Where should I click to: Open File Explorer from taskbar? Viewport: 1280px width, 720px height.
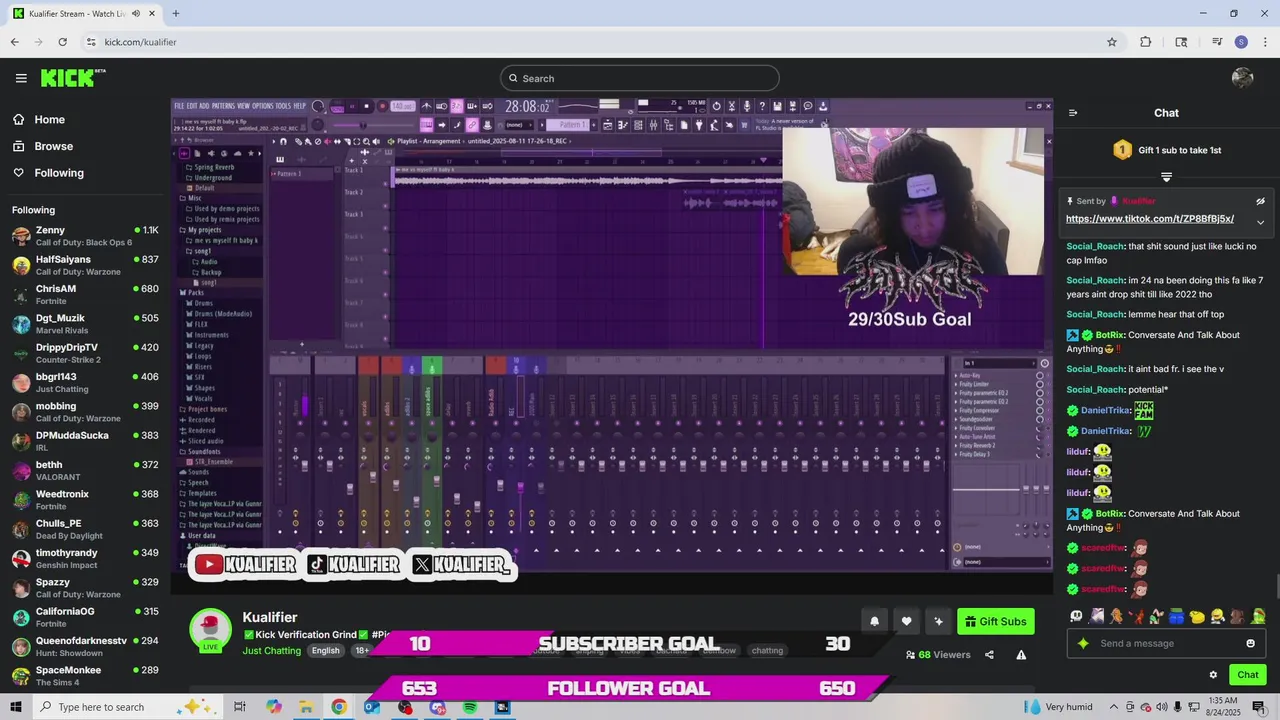pyautogui.click(x=306, y=707)
